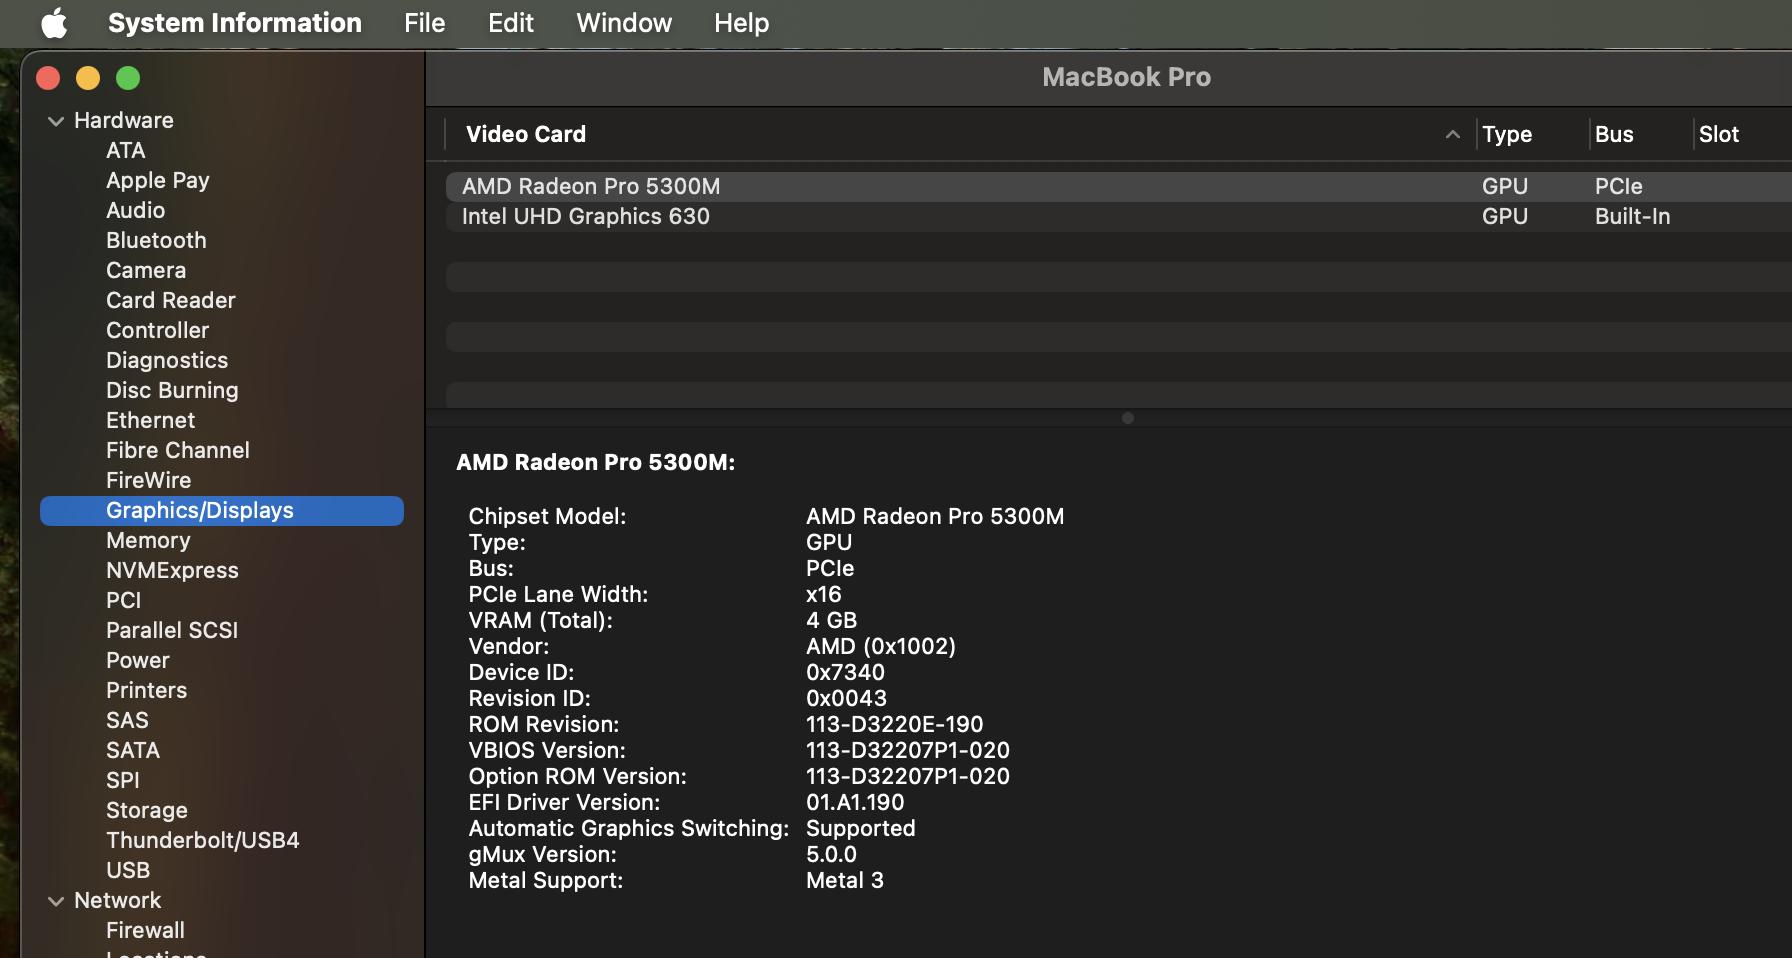This screenshot has height=958, width=1792.
Task: Sort by the Slot column header
Action: [x=1719, y=134]
